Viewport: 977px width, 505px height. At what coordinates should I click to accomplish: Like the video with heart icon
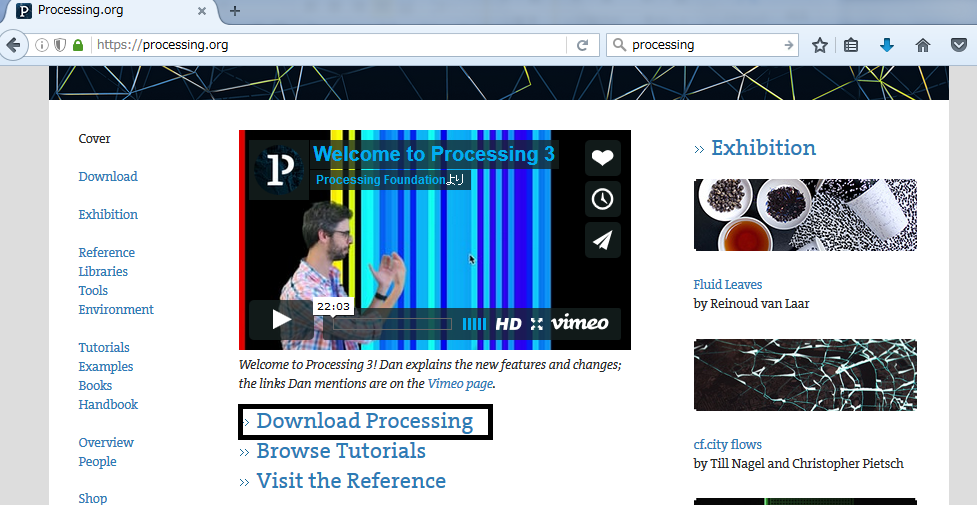click(x=603, y=158)
